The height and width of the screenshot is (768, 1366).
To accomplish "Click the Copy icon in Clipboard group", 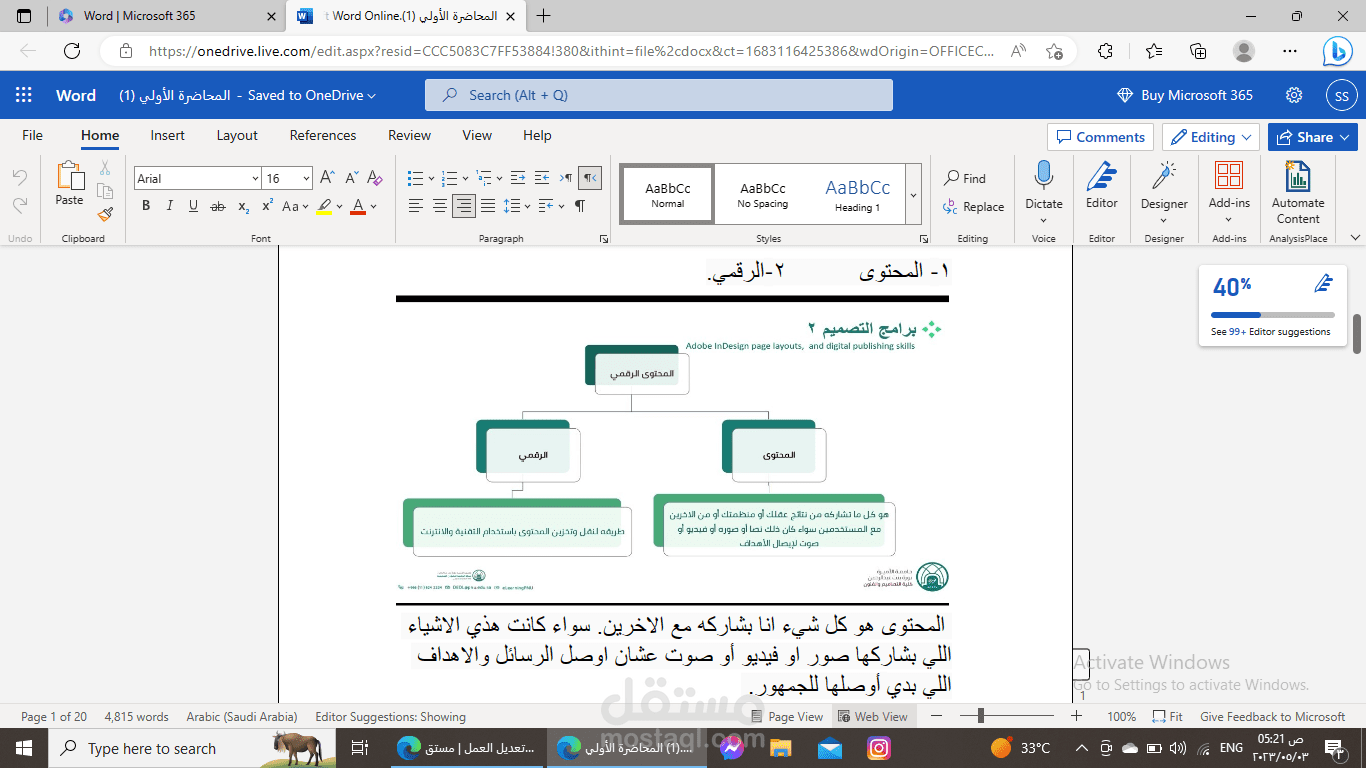I will click(105, 191).
